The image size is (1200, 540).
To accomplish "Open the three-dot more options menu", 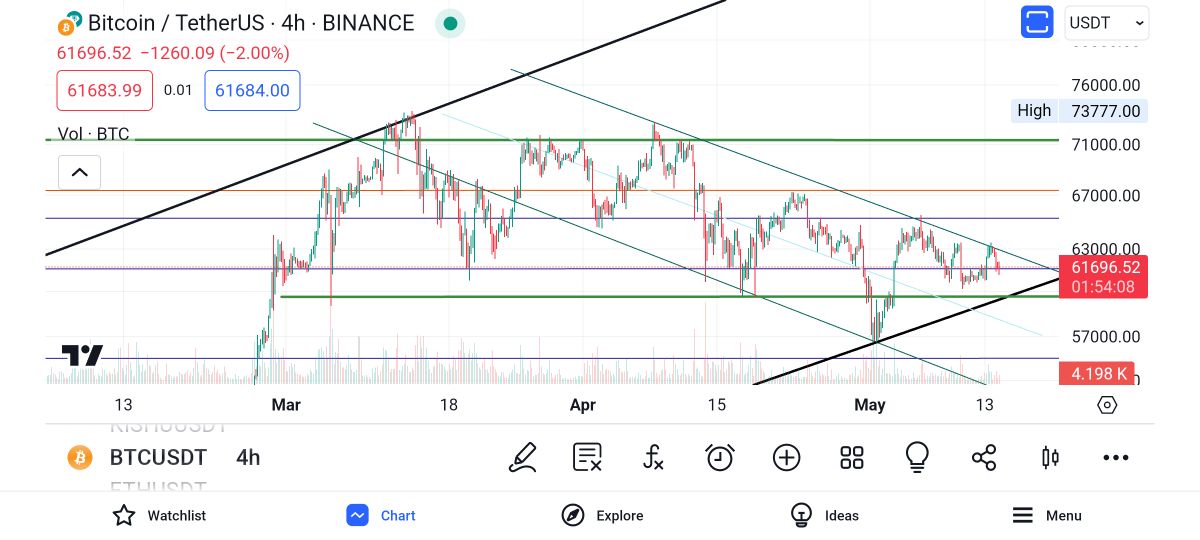I will tap(1116, 458).
